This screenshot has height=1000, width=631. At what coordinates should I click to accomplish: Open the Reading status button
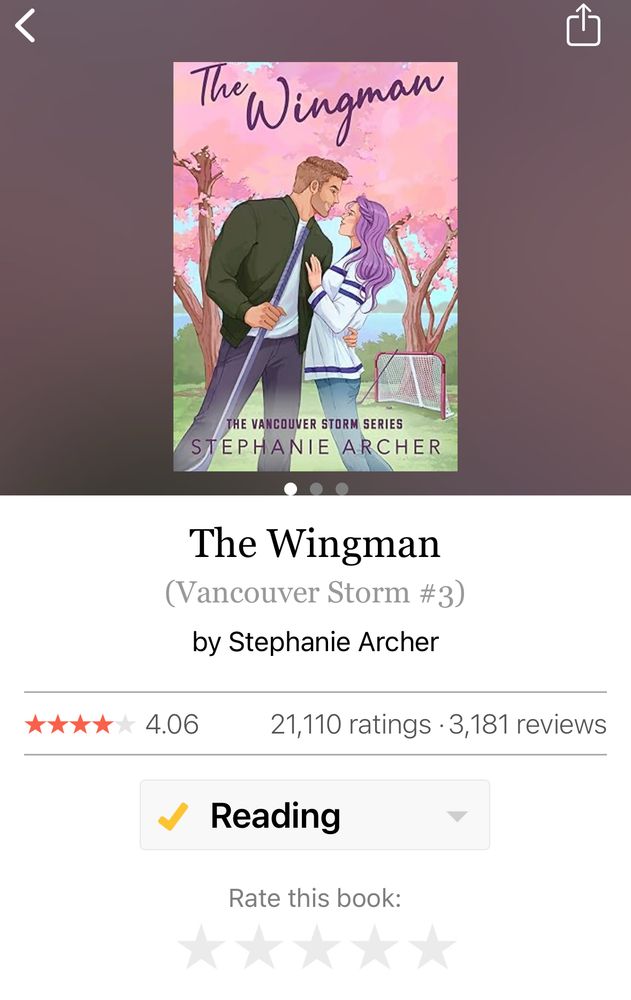point(315,814)
